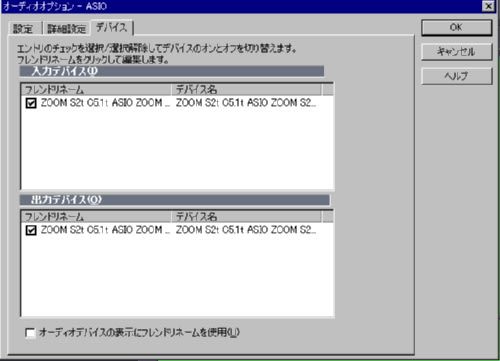Close the オーディオオプション ASIO dialog
The height and width of the screenshot is (361, 500).
[488, 6]
